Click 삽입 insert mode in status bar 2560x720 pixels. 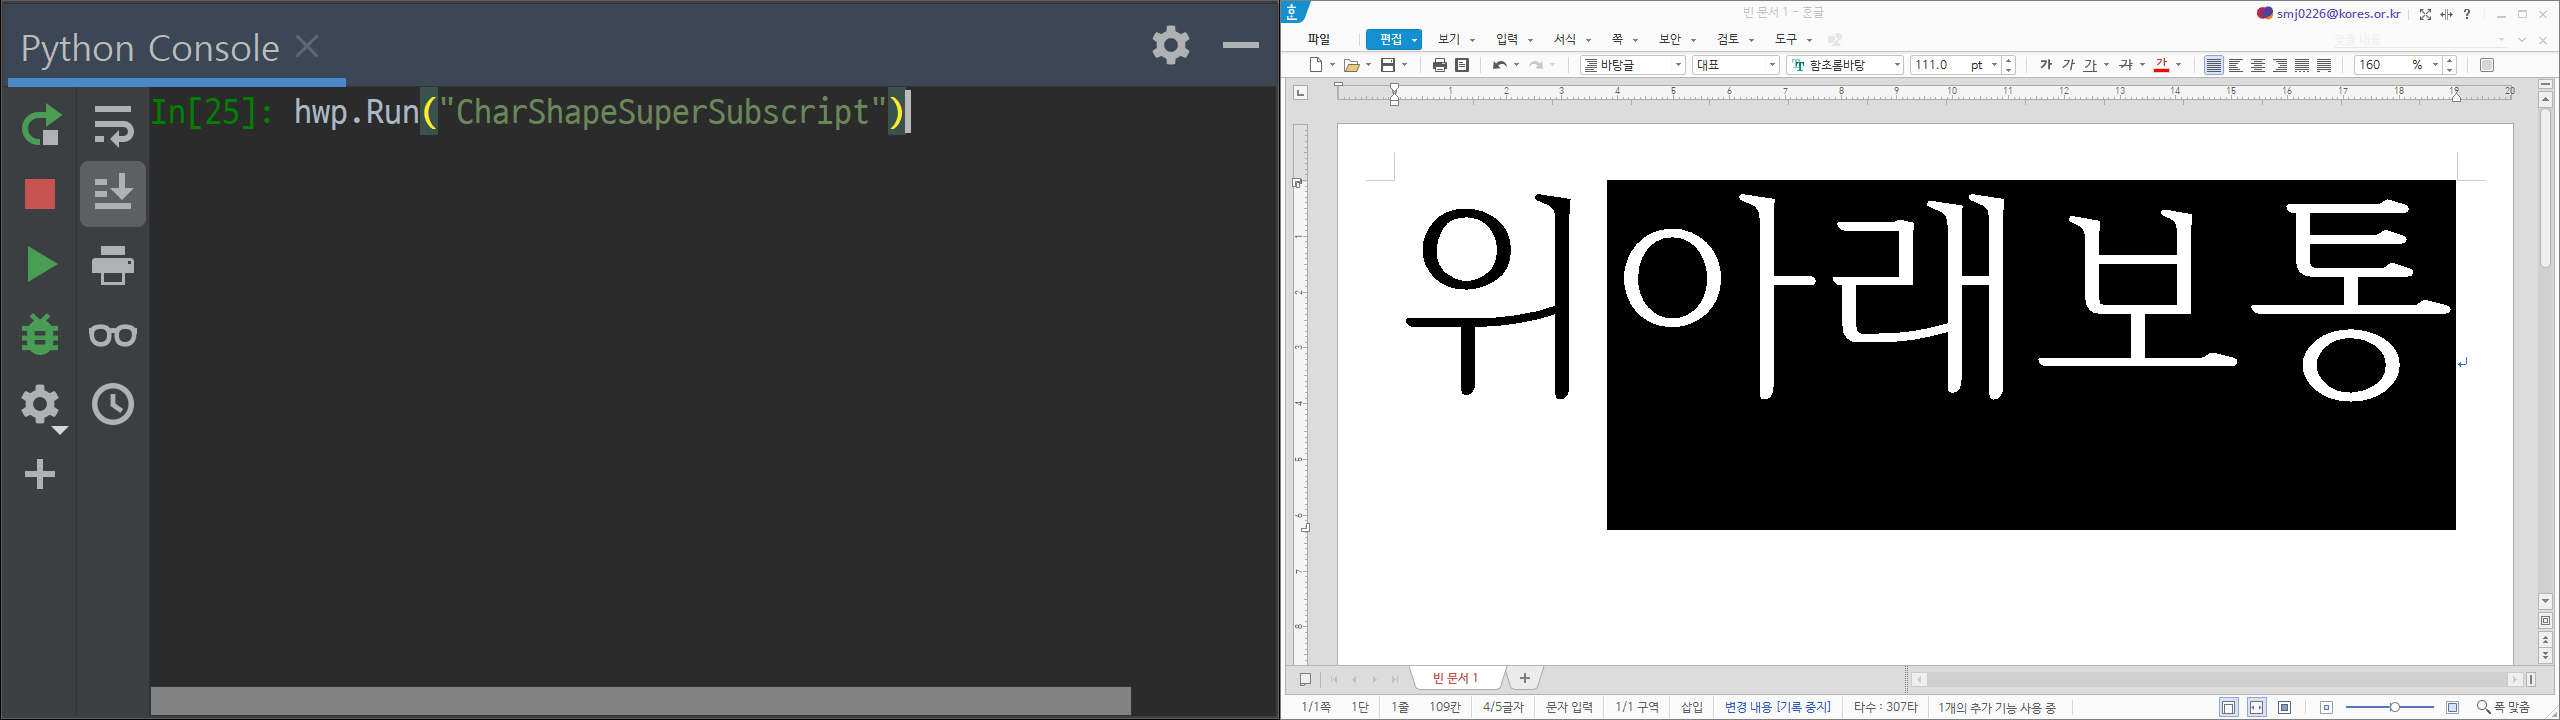click(x=1692, y=707)
